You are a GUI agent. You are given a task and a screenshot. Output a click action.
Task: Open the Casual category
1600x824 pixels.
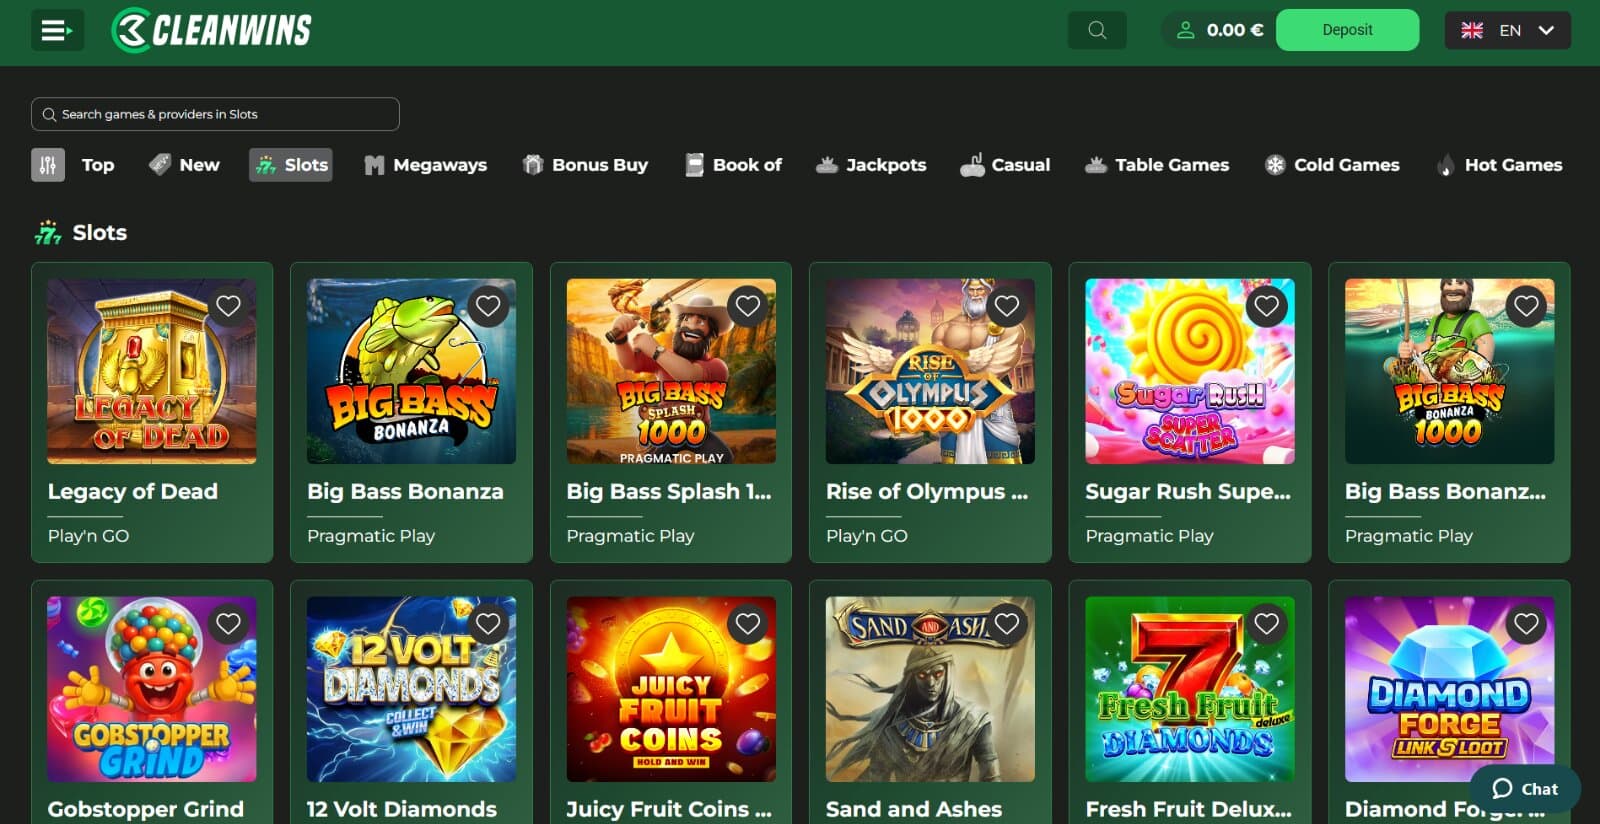point(1005,165)
